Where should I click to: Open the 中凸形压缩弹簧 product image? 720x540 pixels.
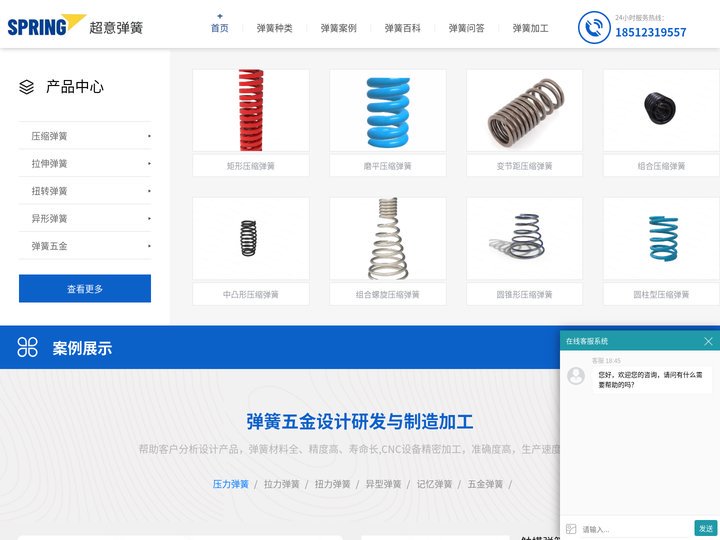point(251,239)
